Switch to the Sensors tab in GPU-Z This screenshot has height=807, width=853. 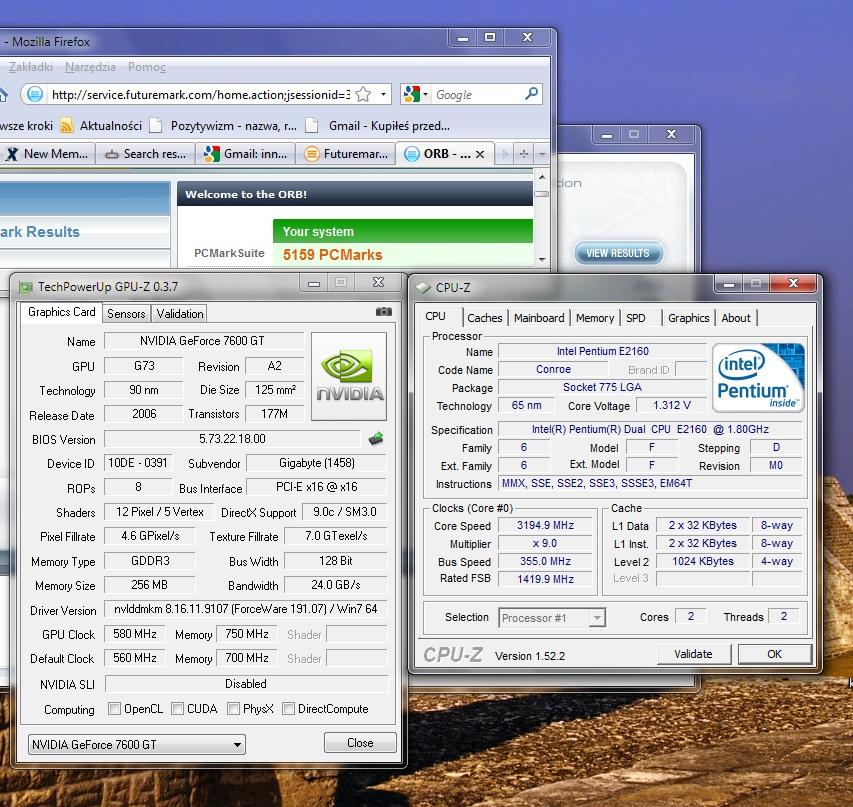(126, 313)
